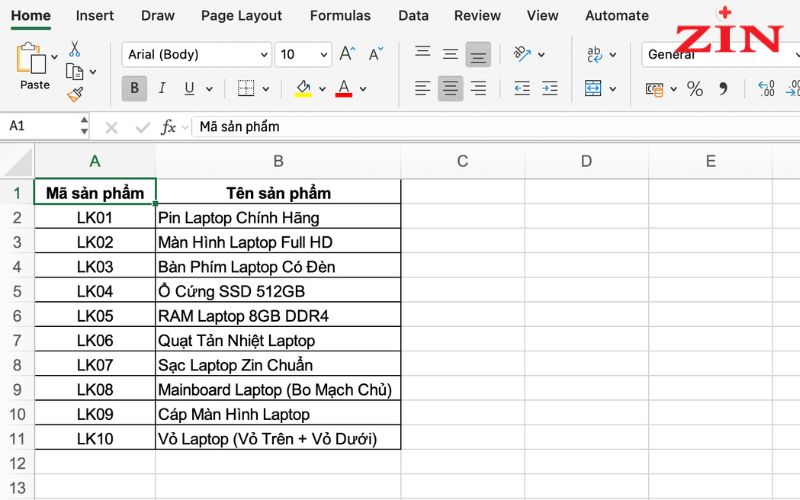
Task: Expand fill color dropdown arrow
Action: click(322, 89)
